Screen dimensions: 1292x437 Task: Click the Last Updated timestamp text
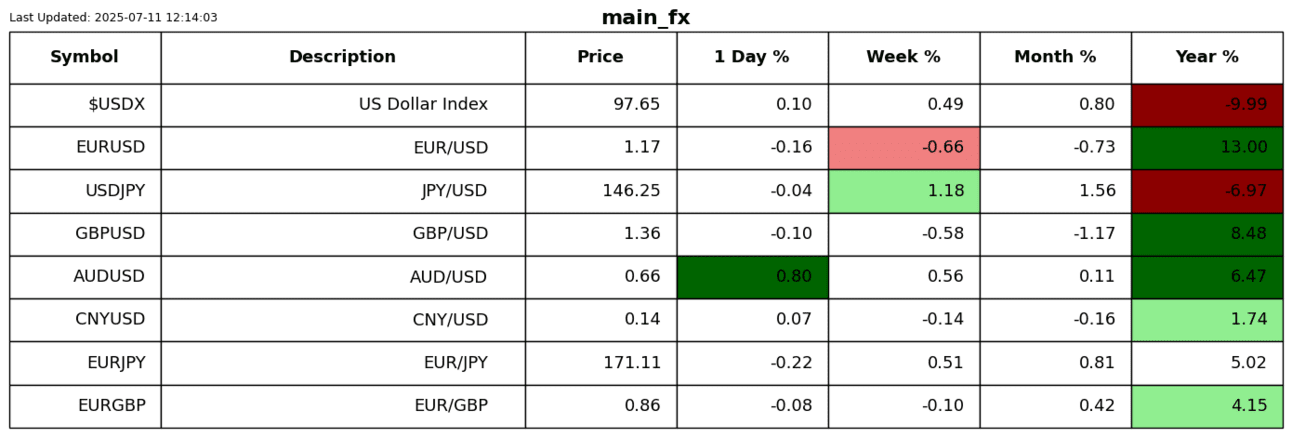click(x=113, y=18)
